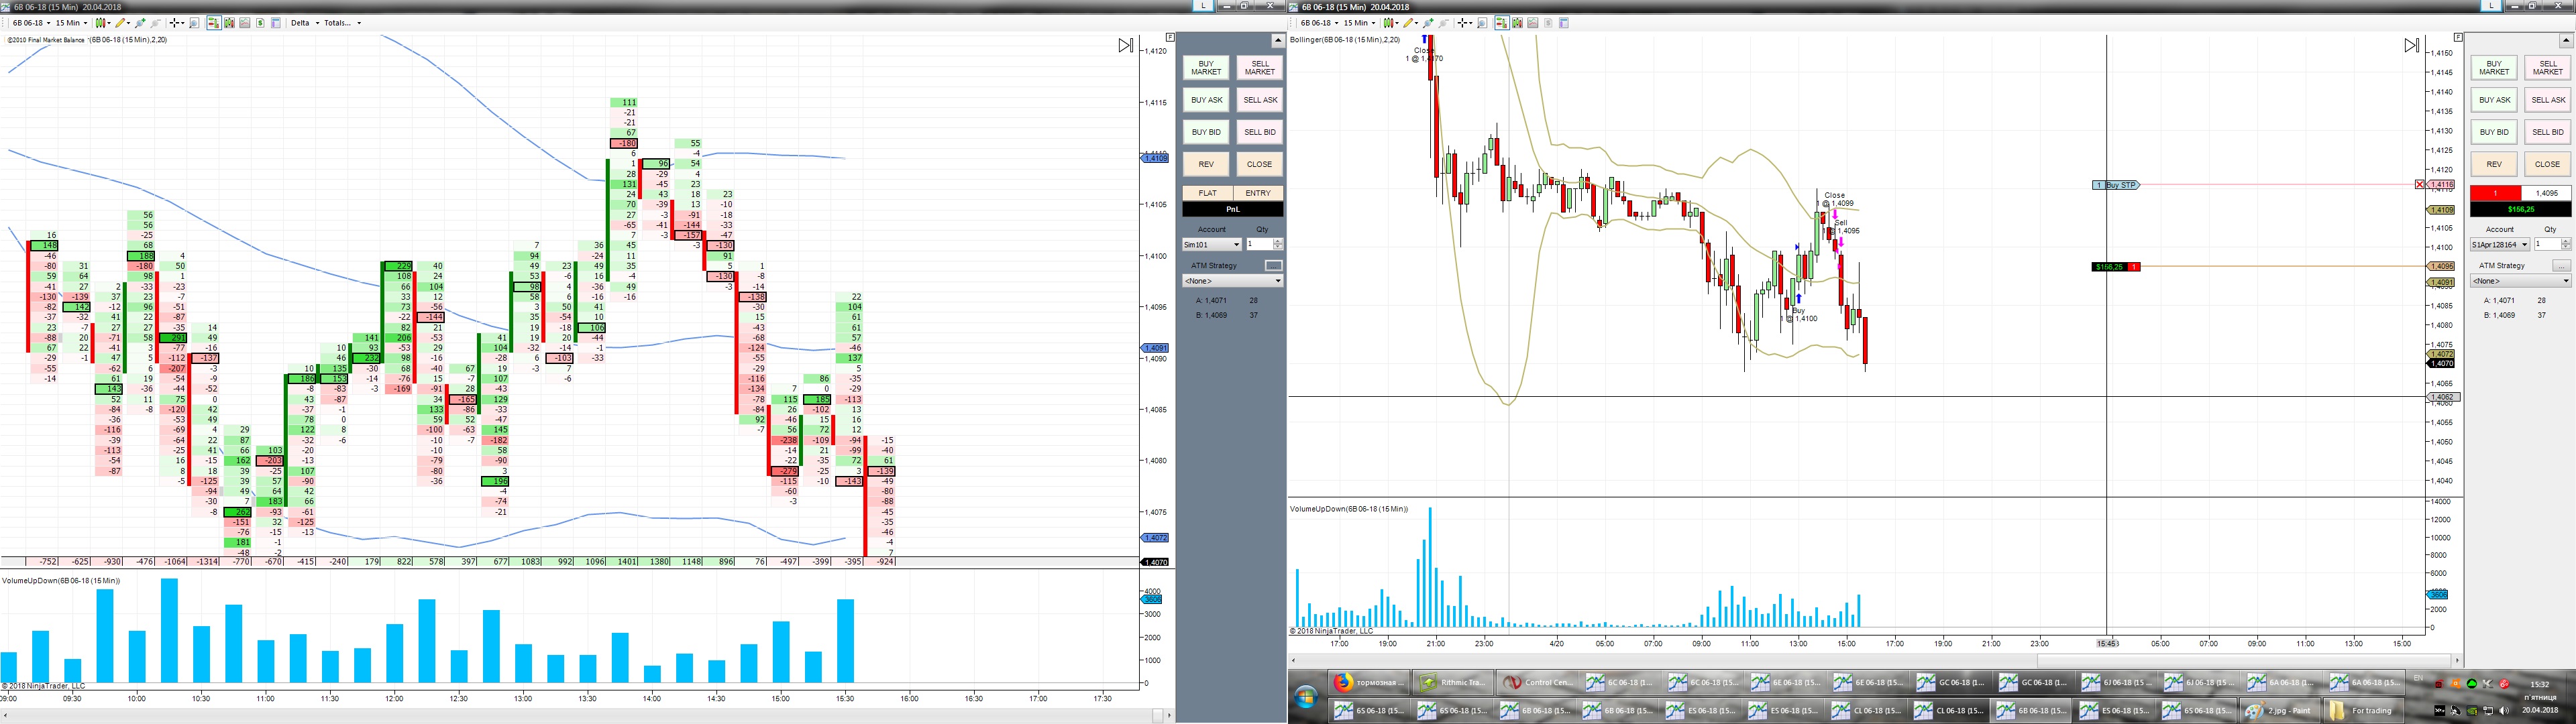Click the Strategies dollar-sign icon
Viewport: 2576px width, 724px height.
click(260, 23)
